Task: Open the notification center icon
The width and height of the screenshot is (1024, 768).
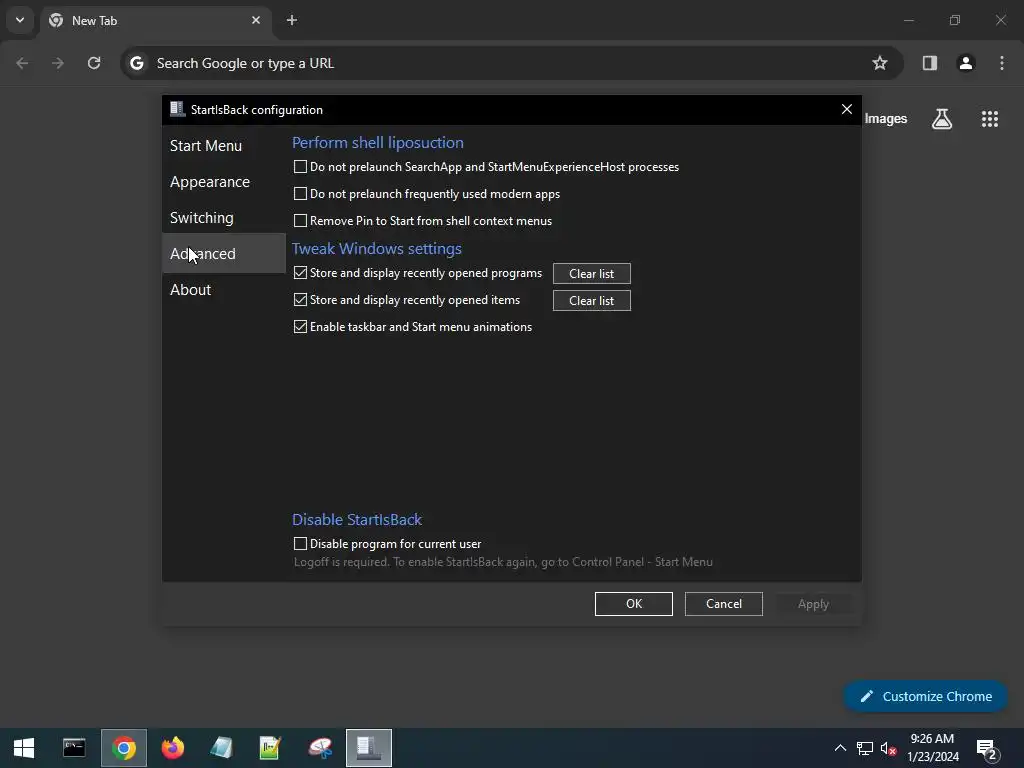Action: point(986,748)
